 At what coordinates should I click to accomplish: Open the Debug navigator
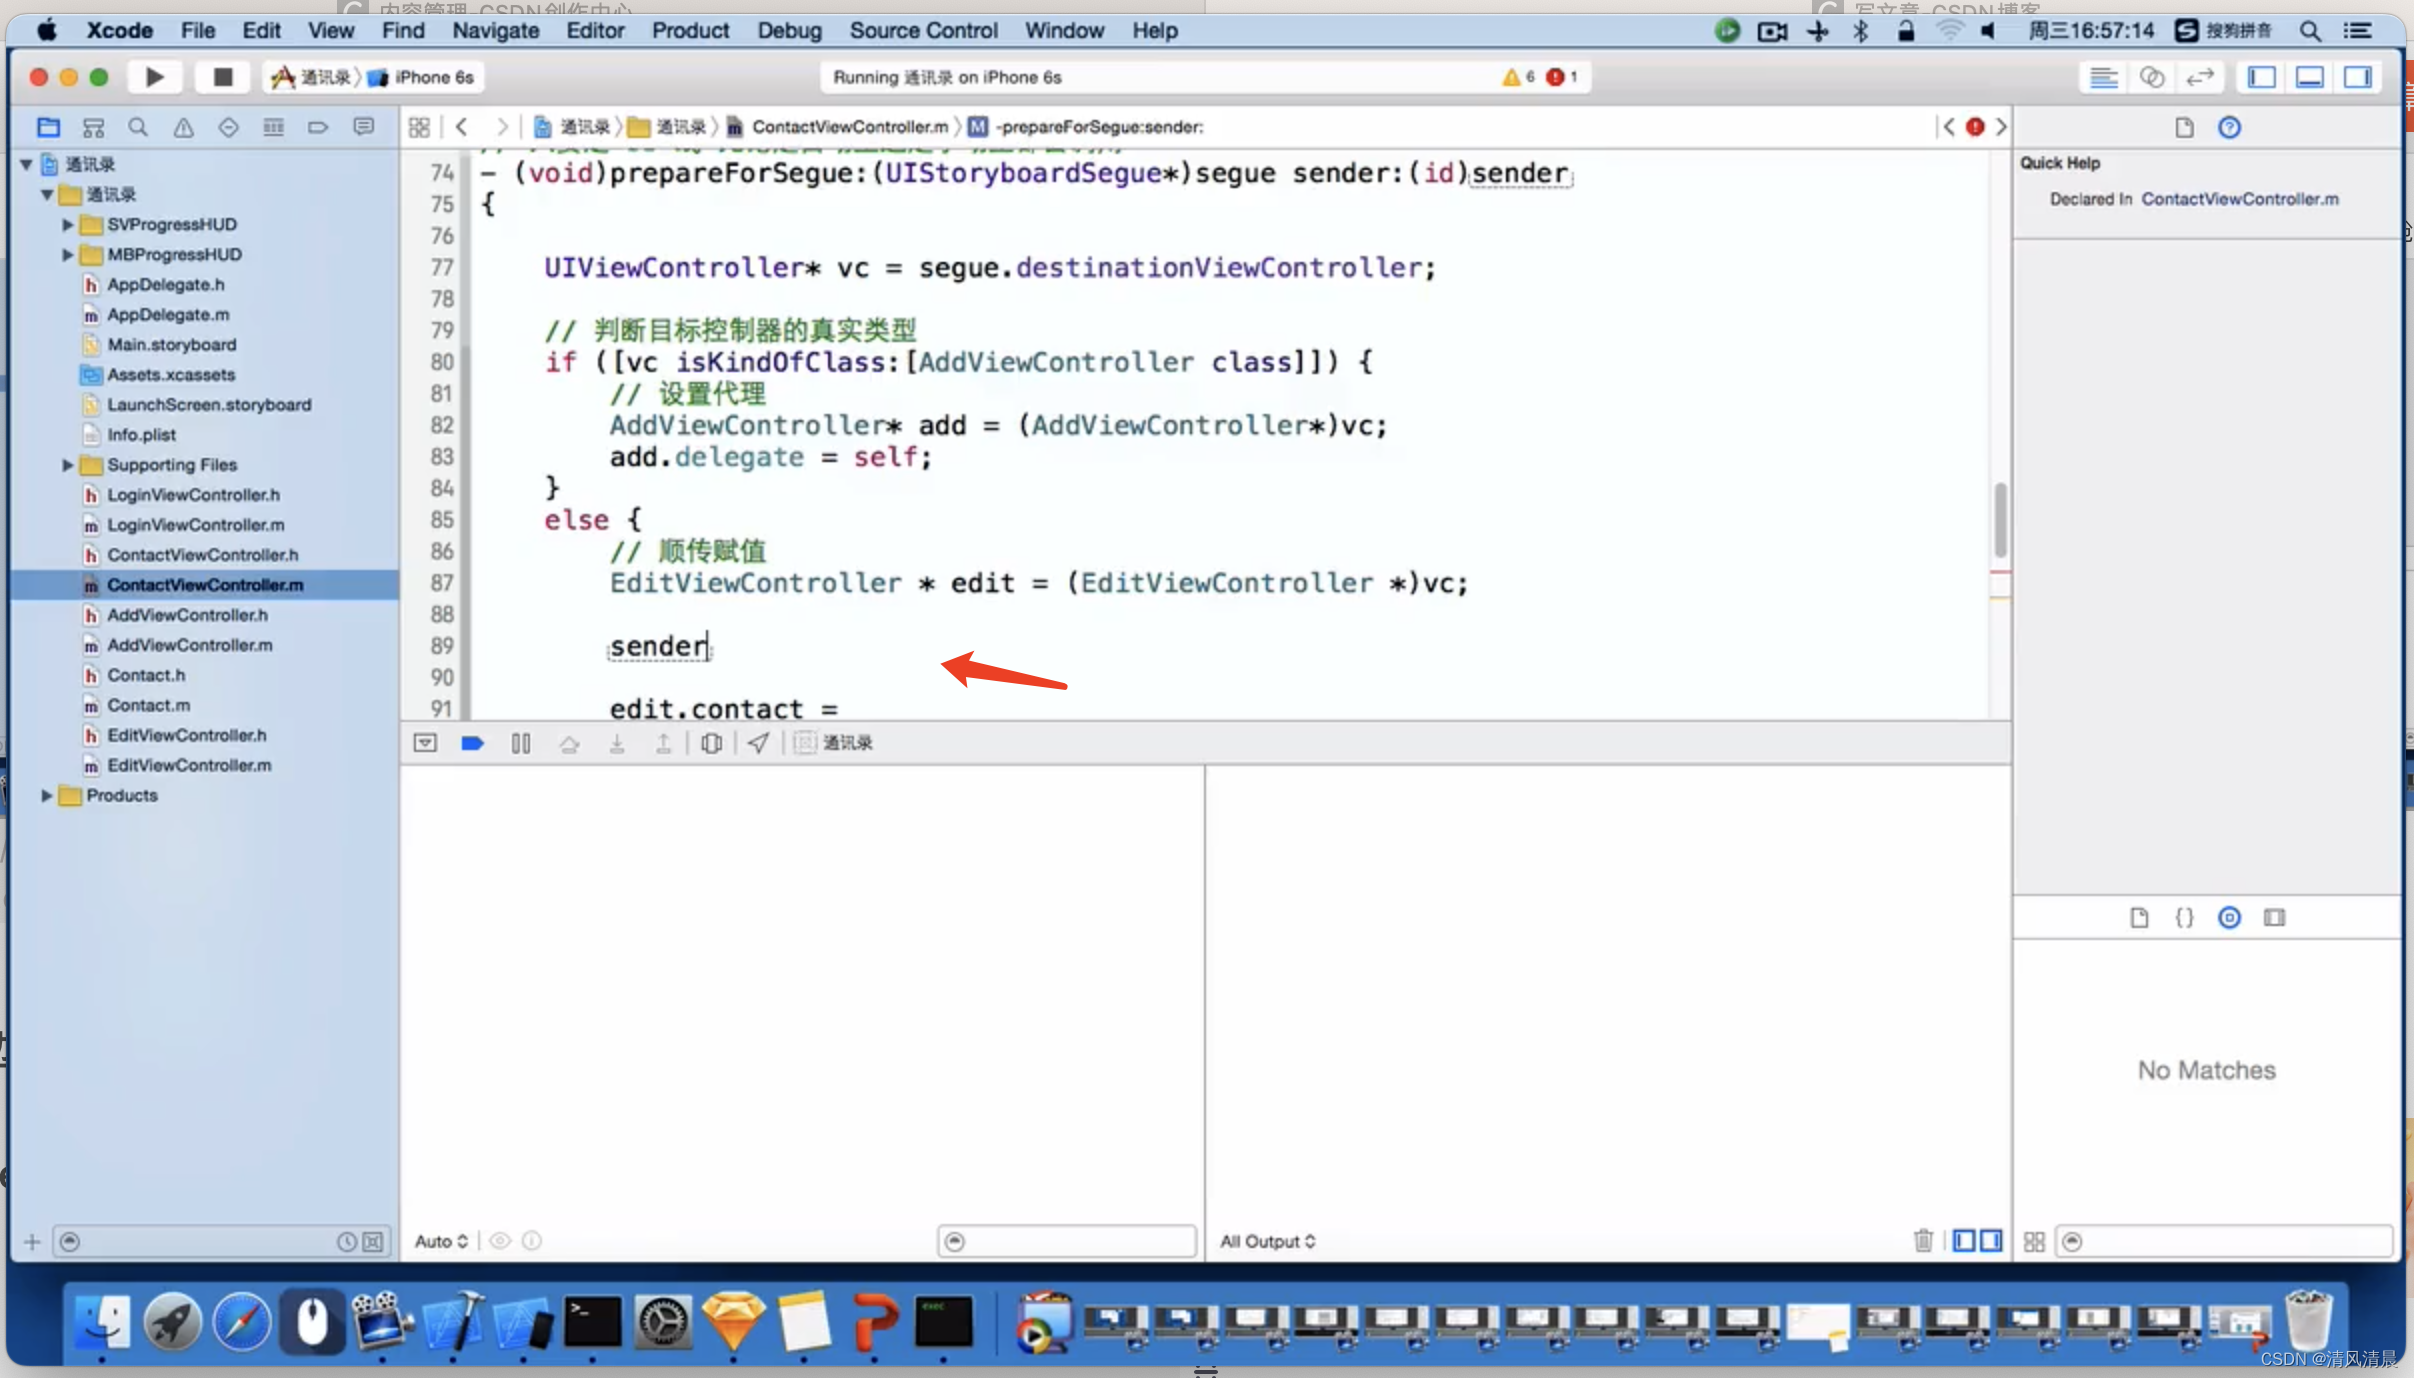click(x=273, y=127)
